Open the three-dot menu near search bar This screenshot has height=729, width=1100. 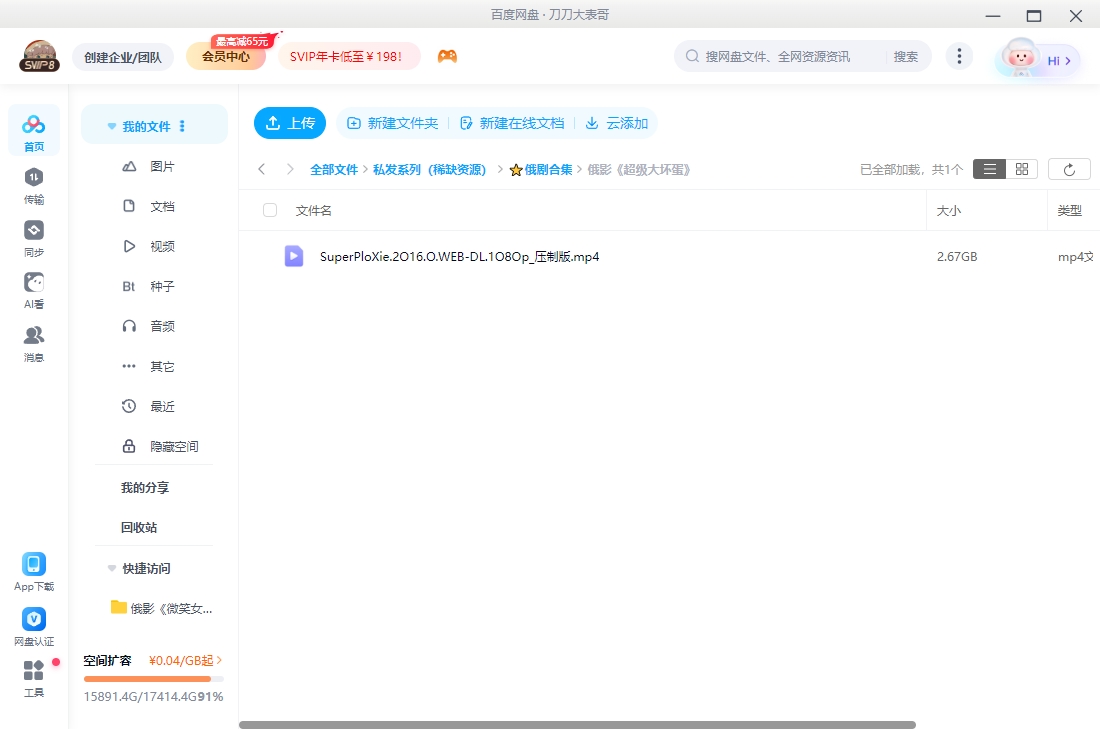coord(959,57)
